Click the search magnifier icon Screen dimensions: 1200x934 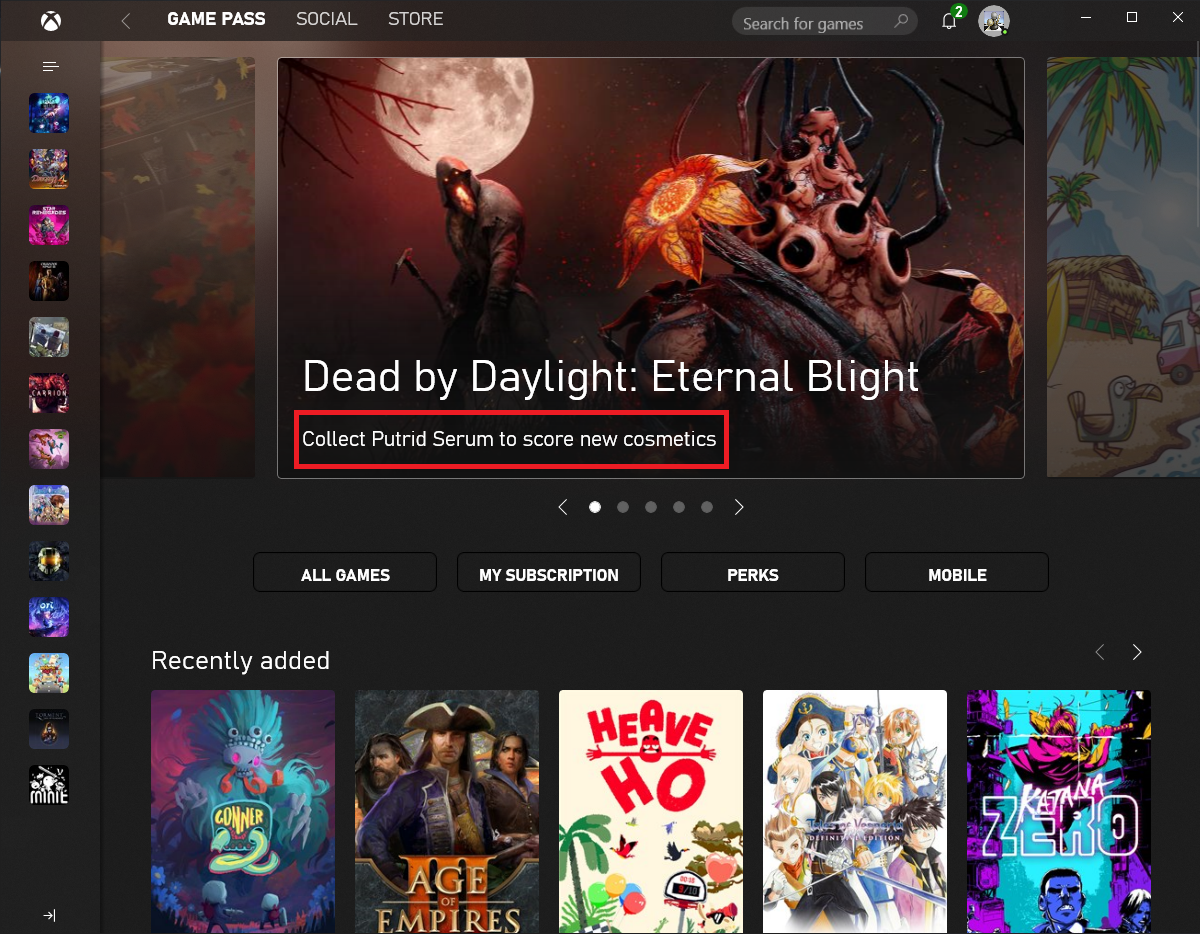[901, 21]
